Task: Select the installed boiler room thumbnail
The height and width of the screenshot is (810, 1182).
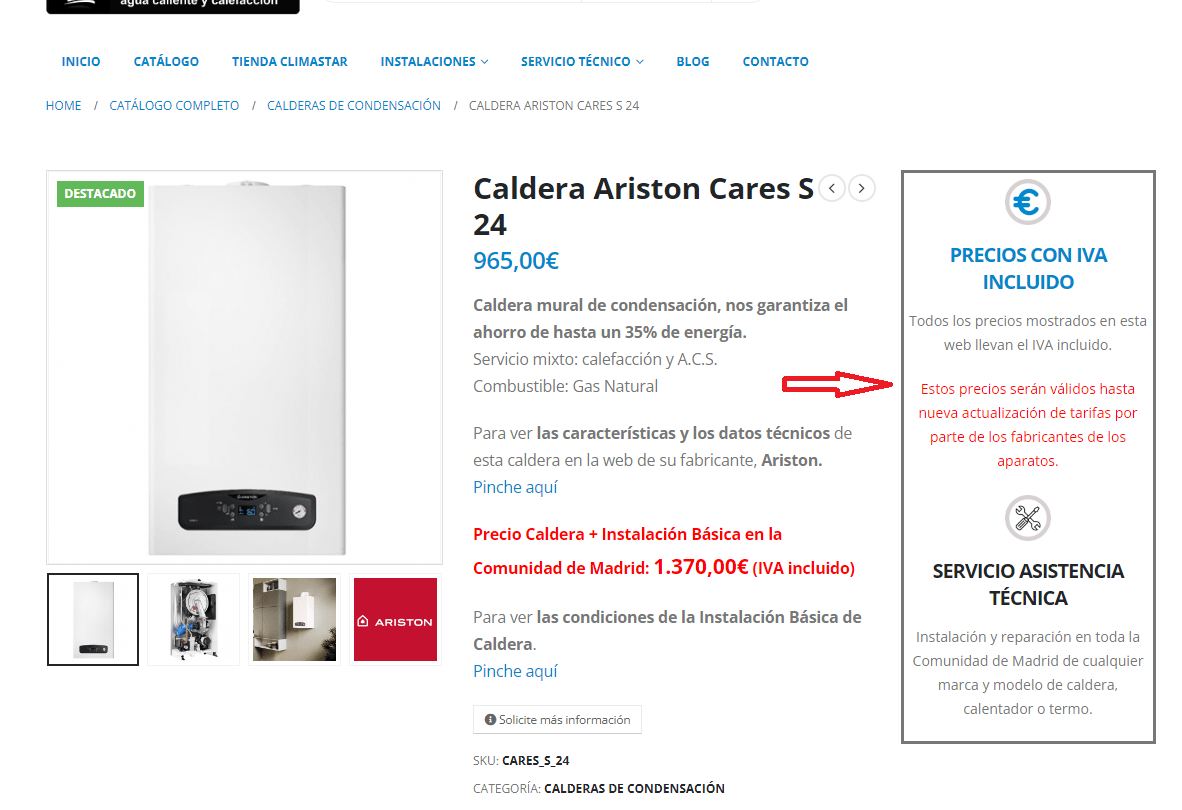Action: (294, 619)
